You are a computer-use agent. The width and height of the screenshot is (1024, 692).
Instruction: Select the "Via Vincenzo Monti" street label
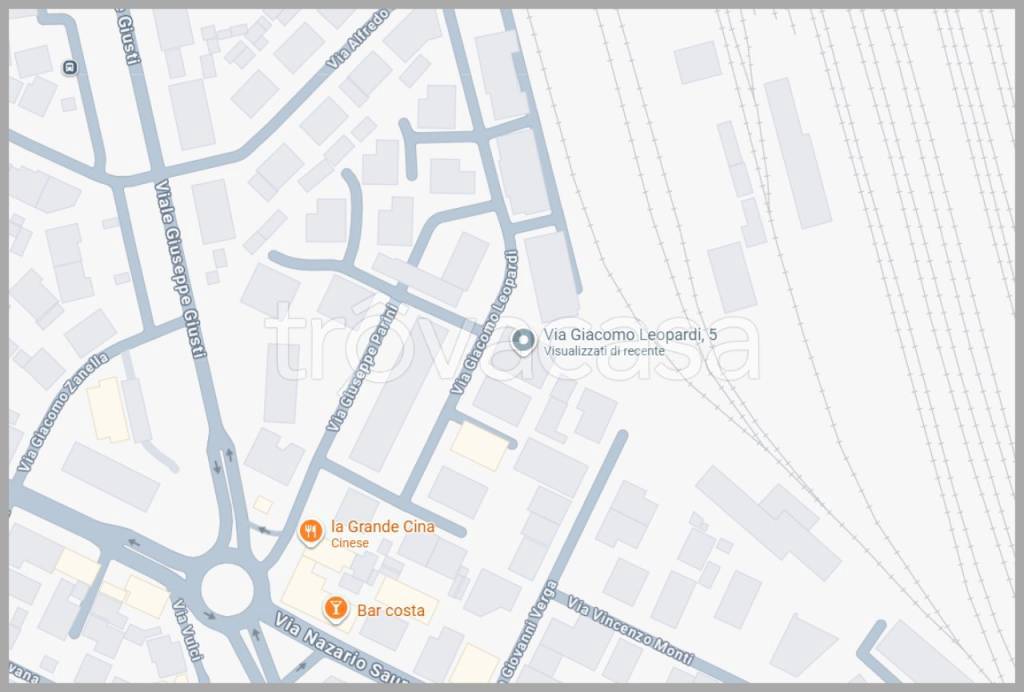[x=629, y=630]
